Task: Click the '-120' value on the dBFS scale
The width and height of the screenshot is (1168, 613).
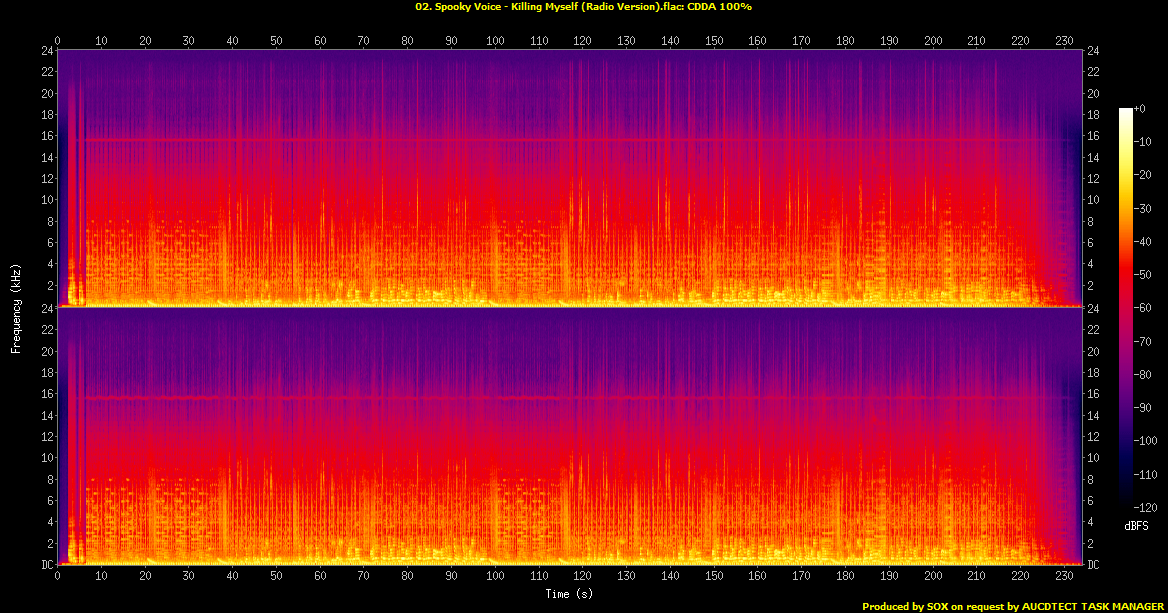Action: [1146, 507]
